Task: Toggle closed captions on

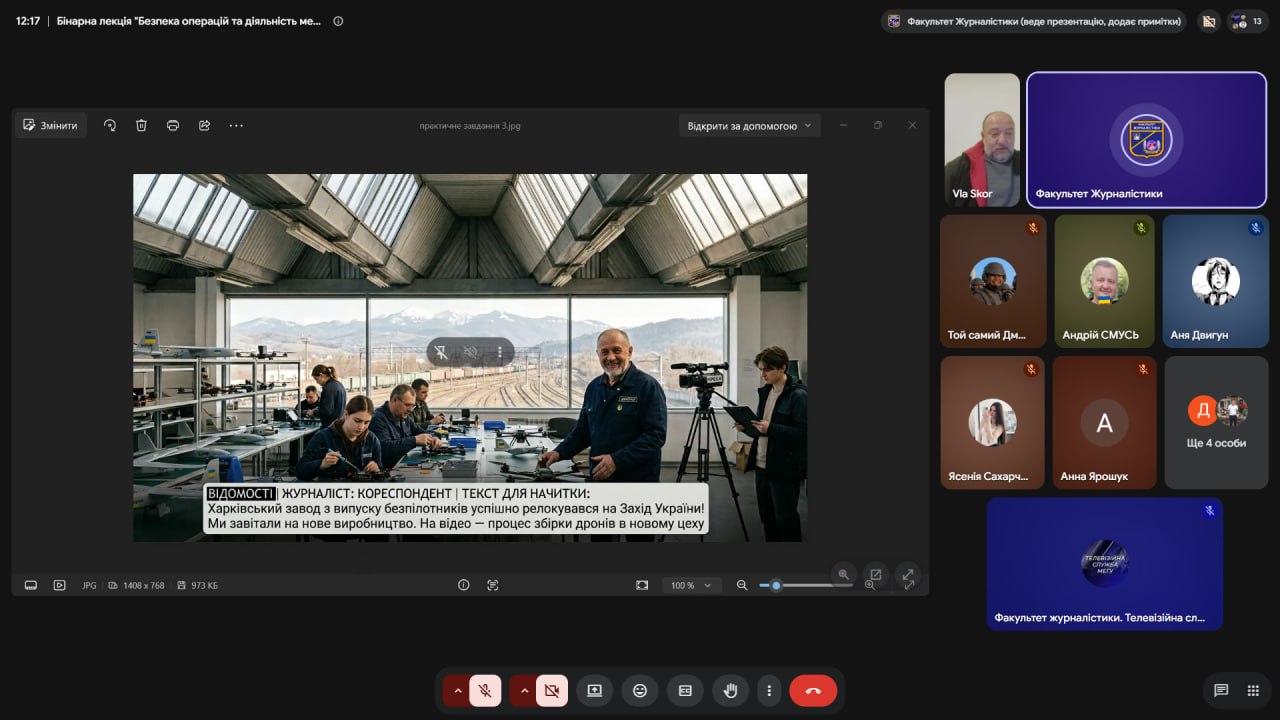Action: pyautogui.click(x=686, y=690)
